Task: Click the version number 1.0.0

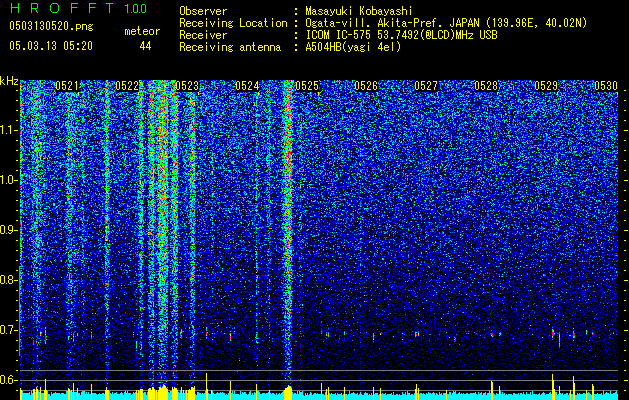Action: click(136, 9)
